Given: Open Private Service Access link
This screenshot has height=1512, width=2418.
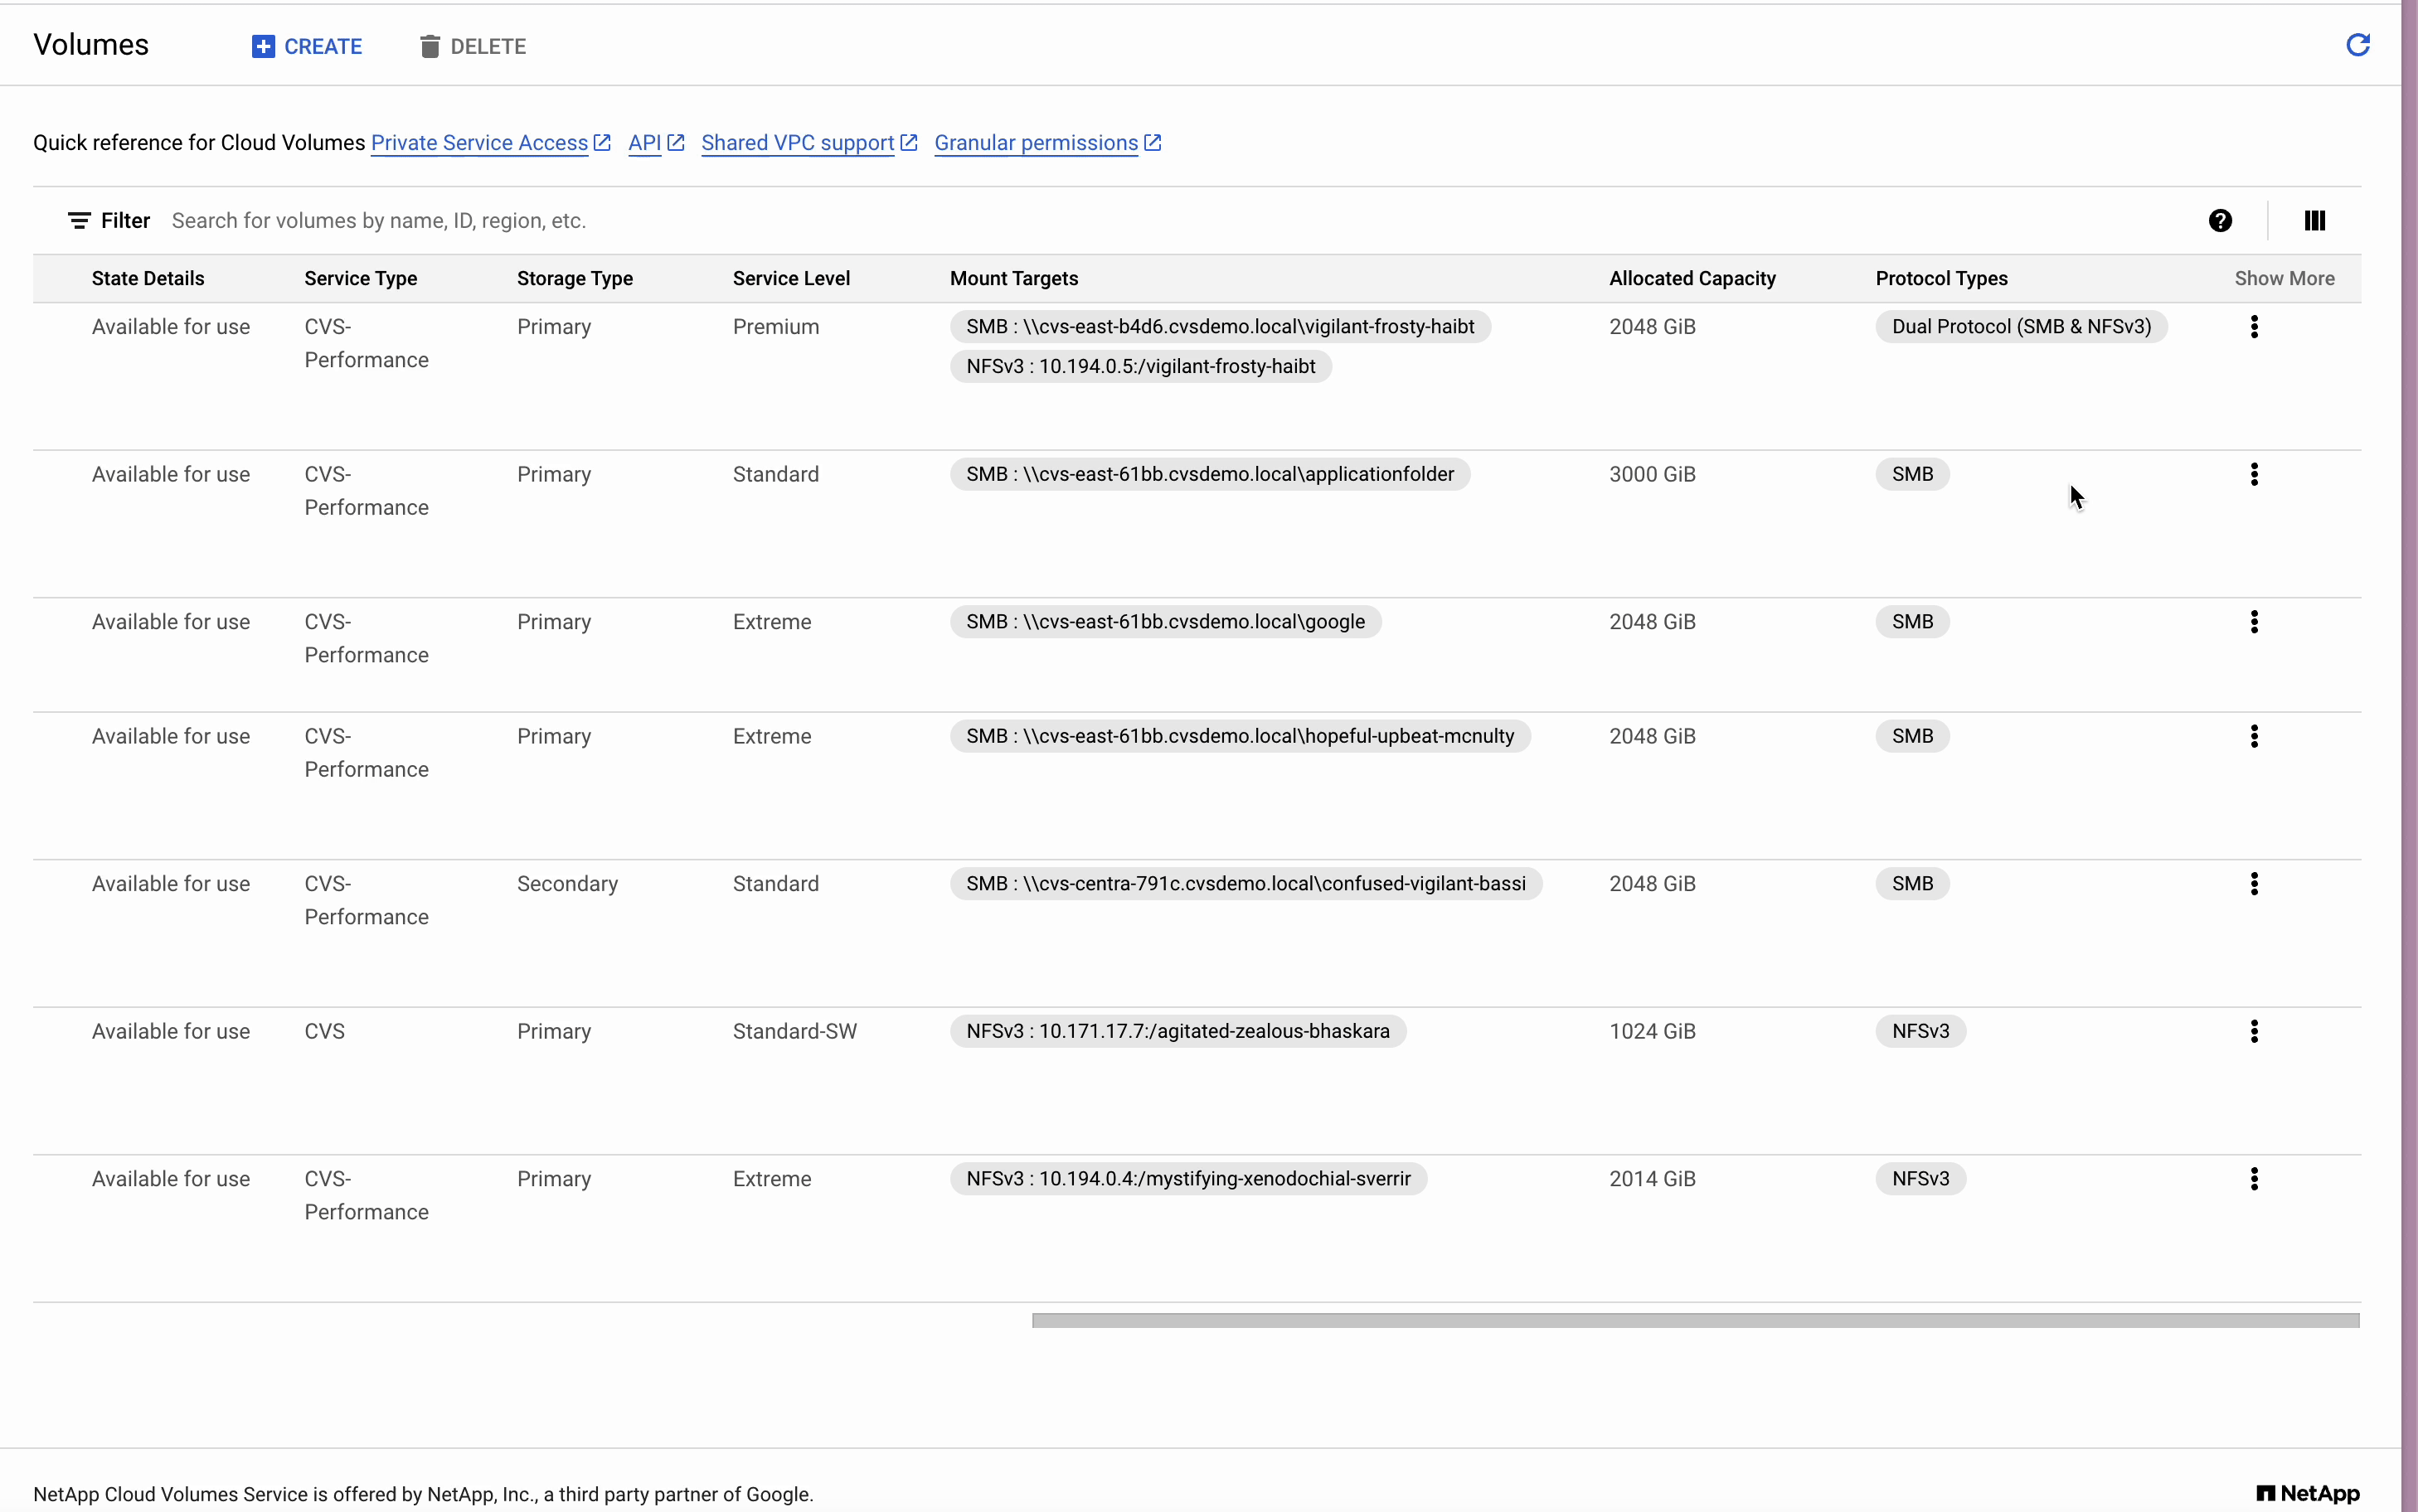Looking at the screenshot, I should point(479,143).
